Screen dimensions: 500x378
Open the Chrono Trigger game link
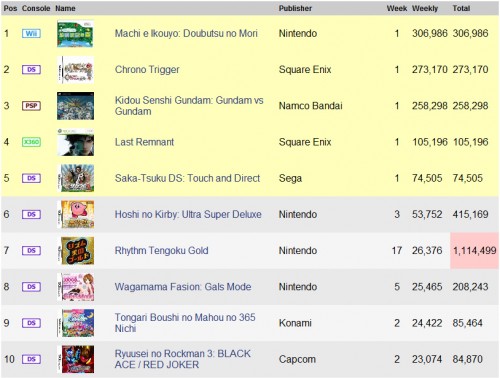tap(147, 70)
